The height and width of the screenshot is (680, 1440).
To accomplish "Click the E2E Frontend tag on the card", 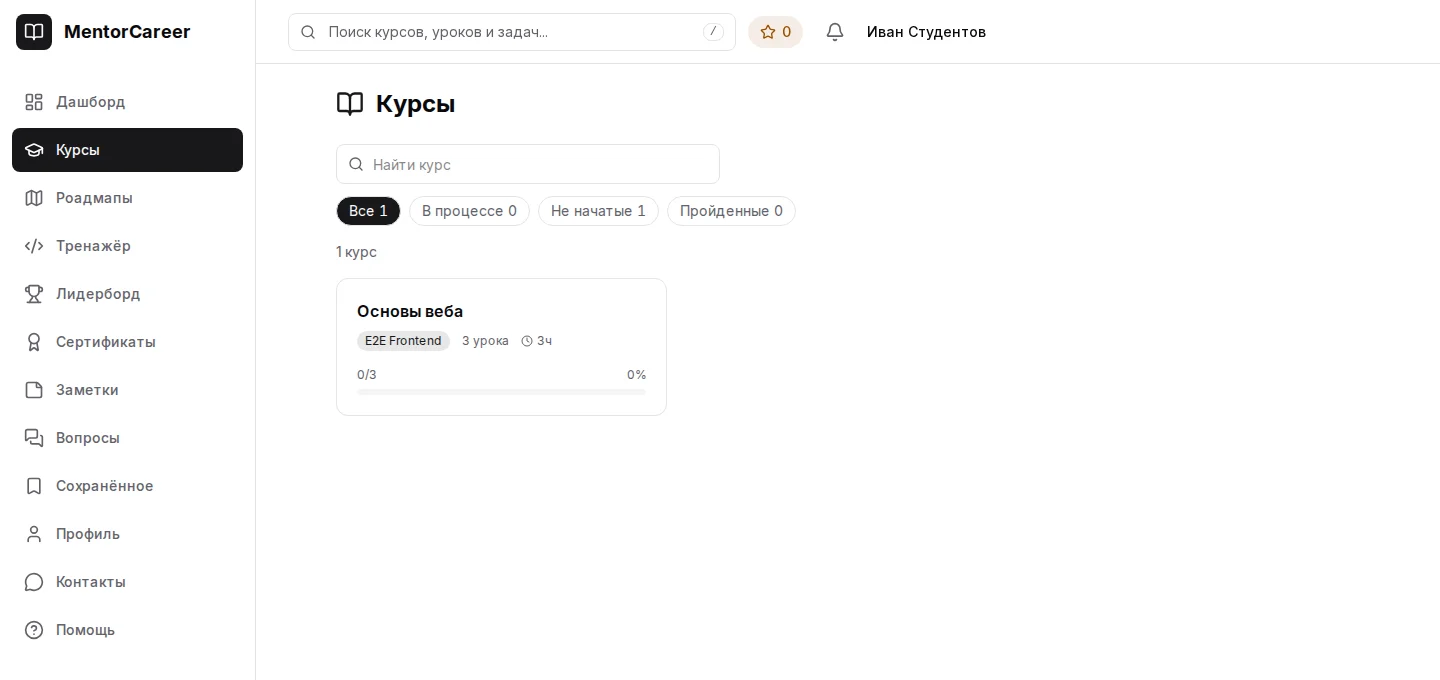I will point(403,341).
